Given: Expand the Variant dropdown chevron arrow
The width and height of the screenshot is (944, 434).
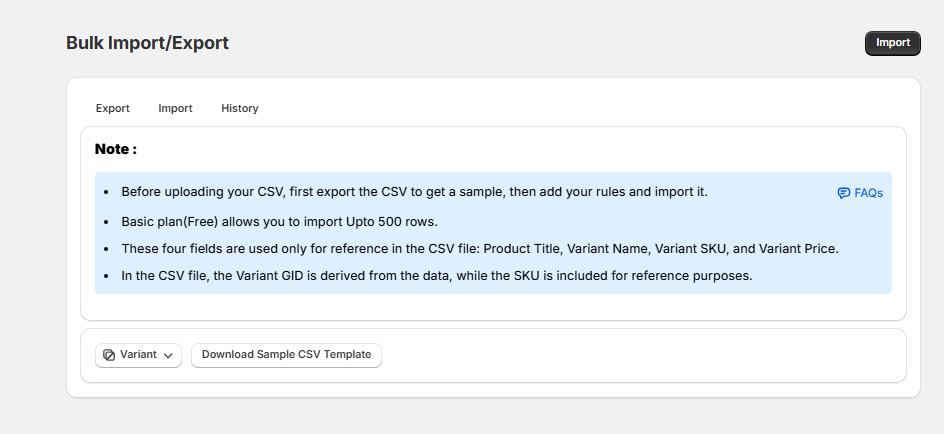Looking at the screenshot, I should (168, 355).
